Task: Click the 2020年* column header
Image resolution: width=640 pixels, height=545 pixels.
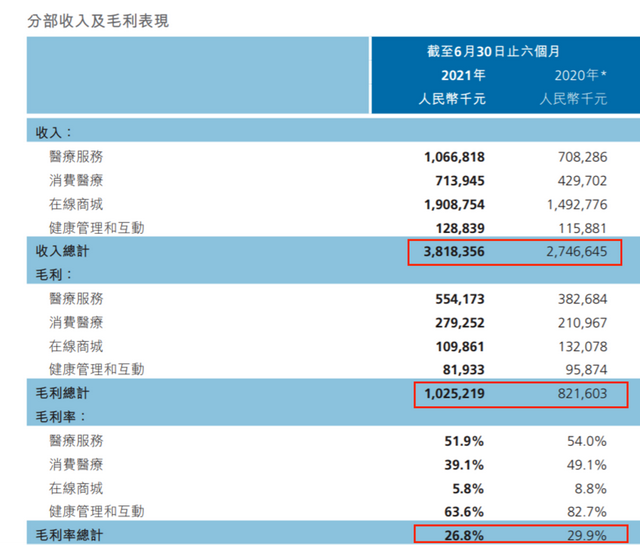Action: click(x=580, y=75)
